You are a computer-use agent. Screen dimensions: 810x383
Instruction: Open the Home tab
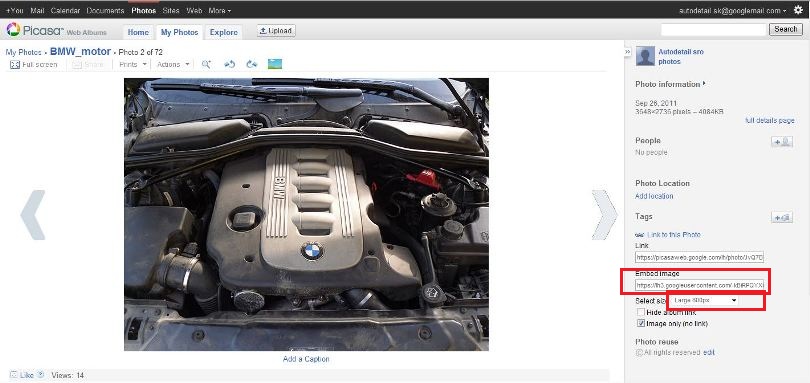coord(138,32)
